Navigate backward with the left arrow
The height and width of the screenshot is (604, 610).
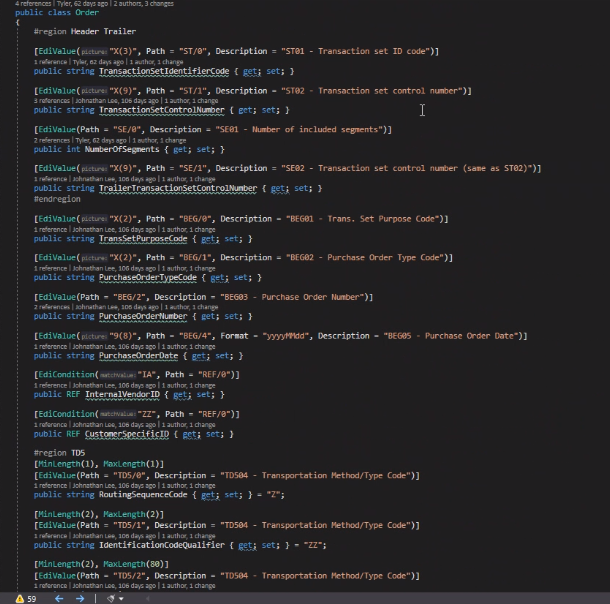(59, 599)
